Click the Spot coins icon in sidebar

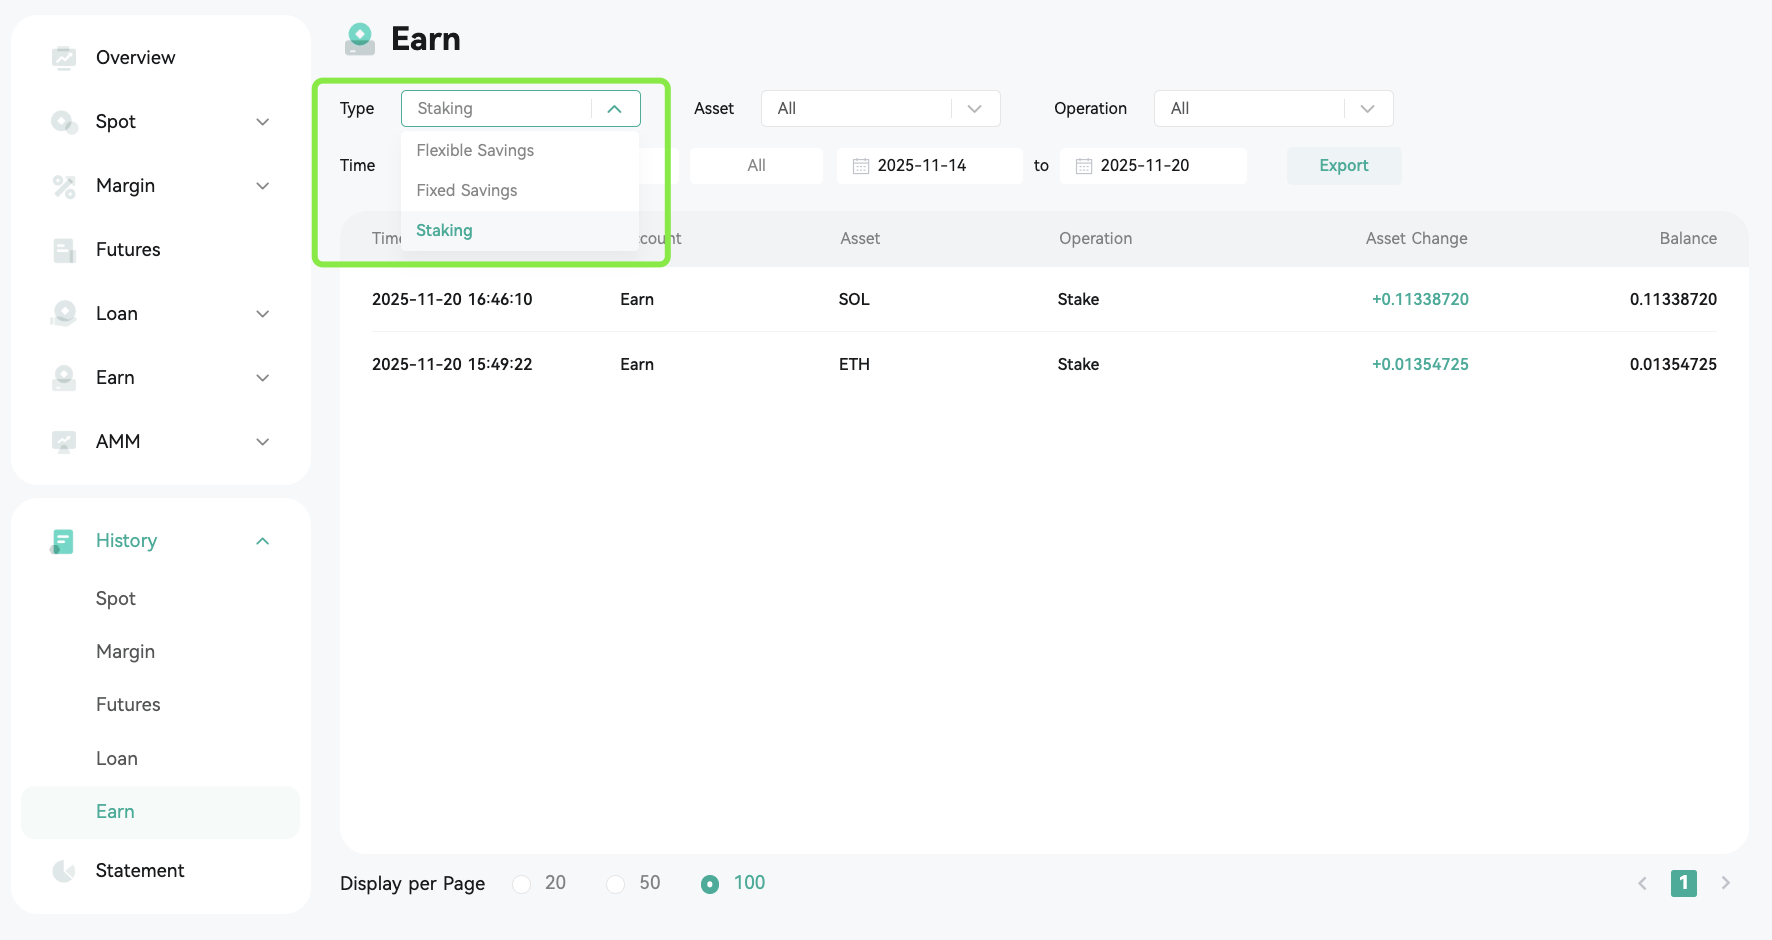pos(64,122)
